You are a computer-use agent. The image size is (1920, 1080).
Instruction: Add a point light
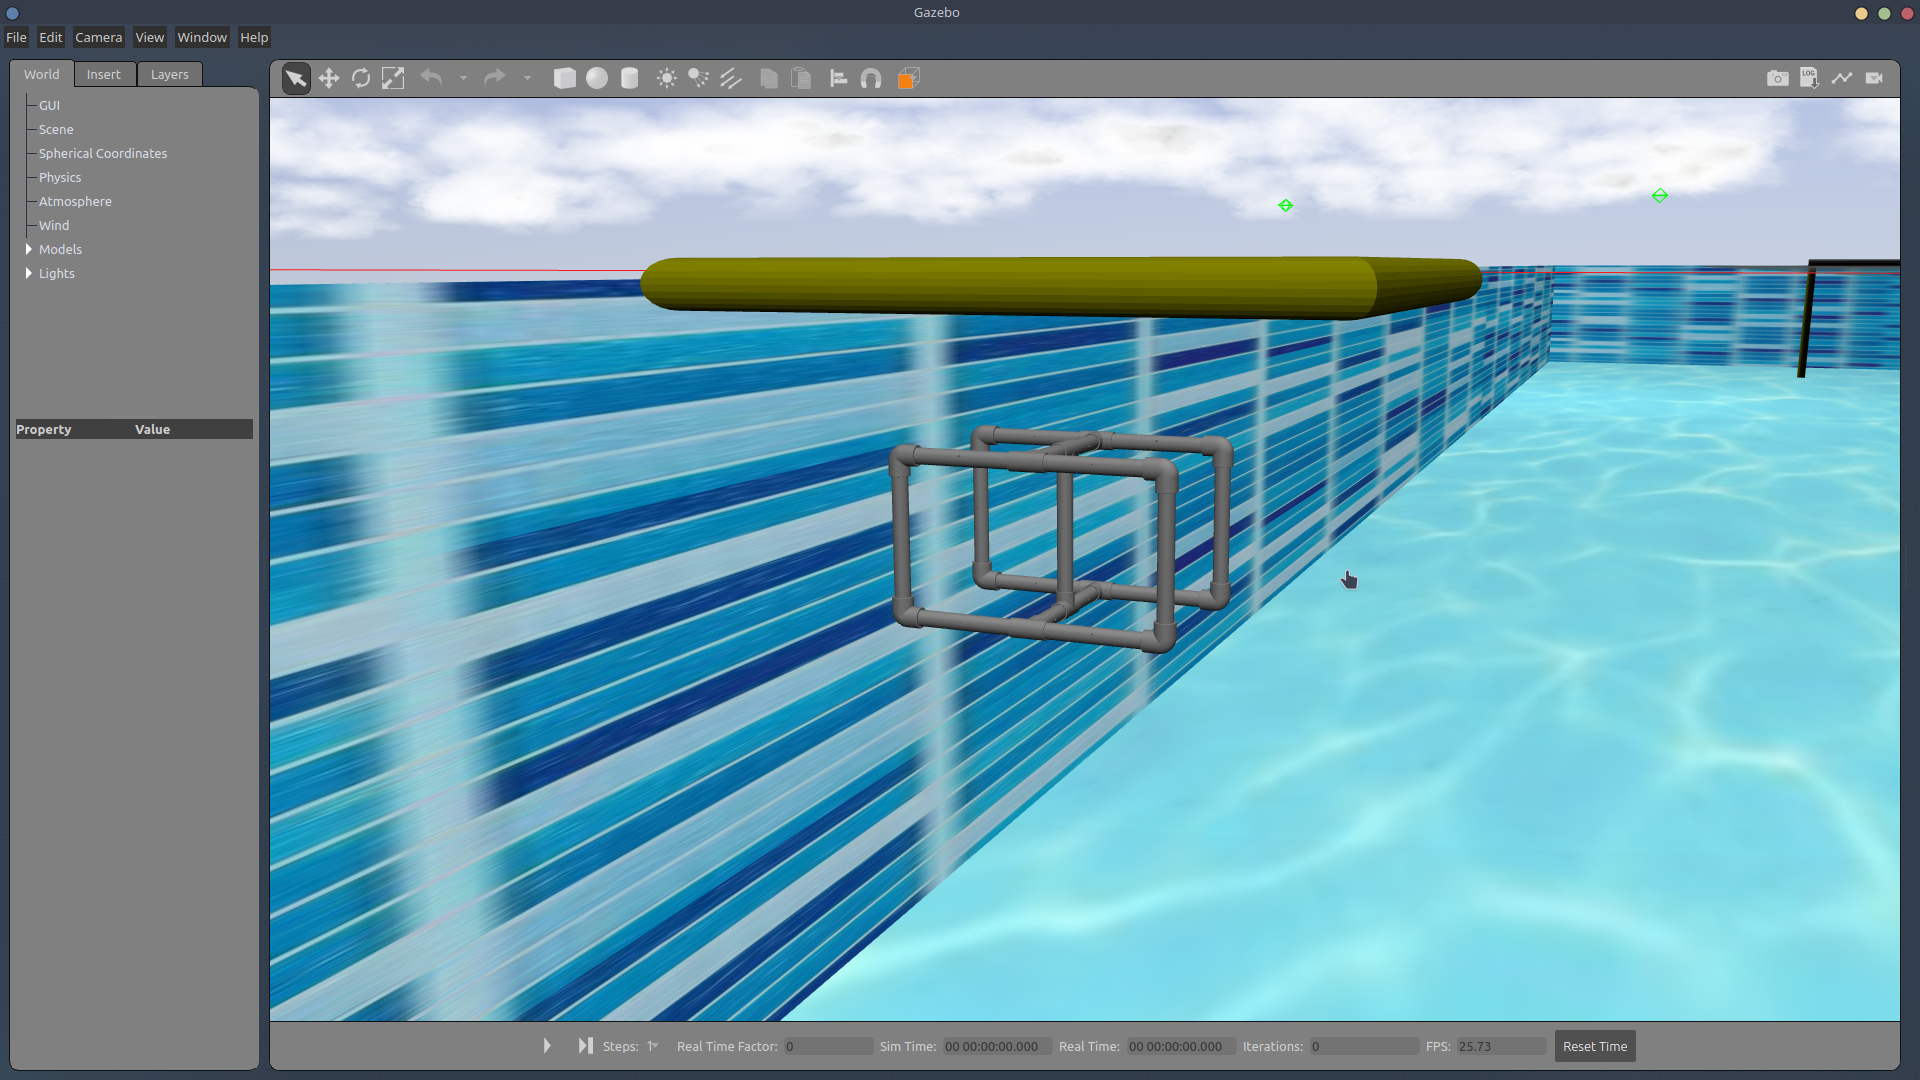[x=667, y=78]
